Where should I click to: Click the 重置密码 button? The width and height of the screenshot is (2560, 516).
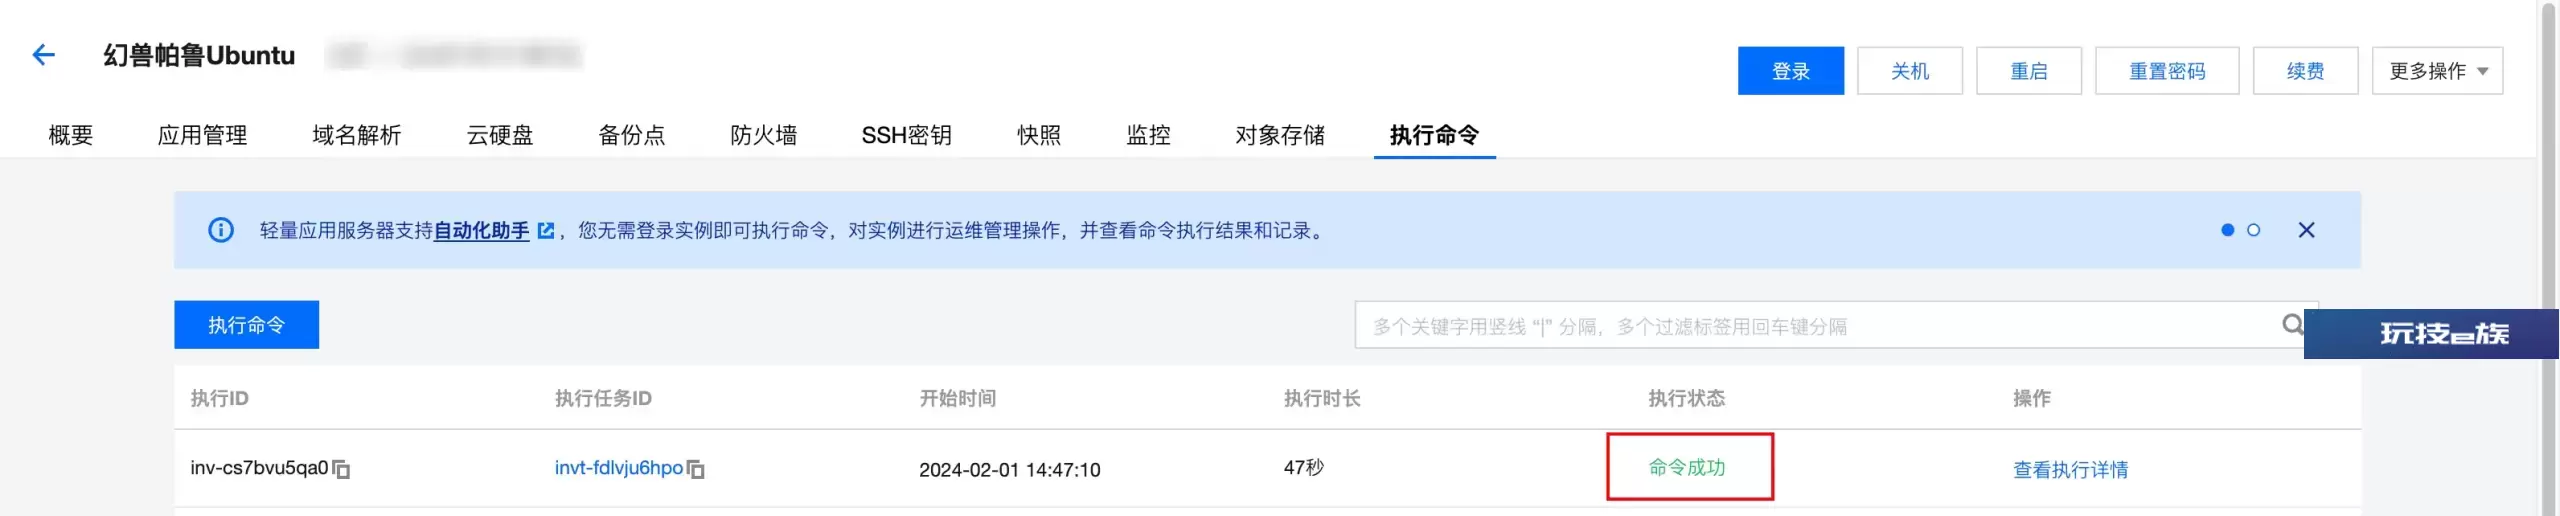(x=2166, y=71)
